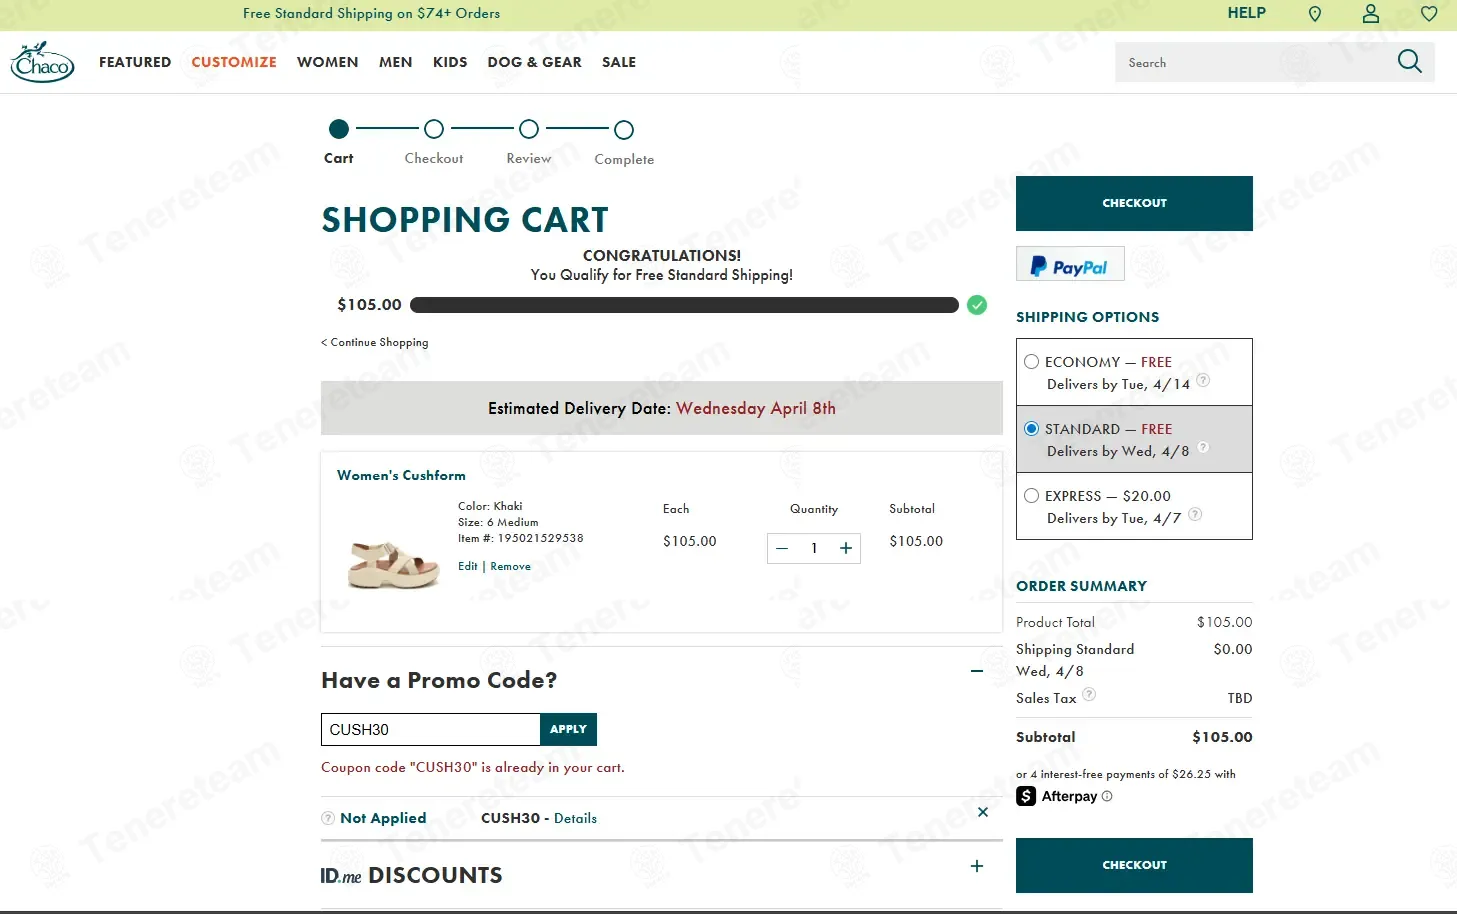
Task: Select Economy free shipping option
Action: click(x=1031, y=362)
